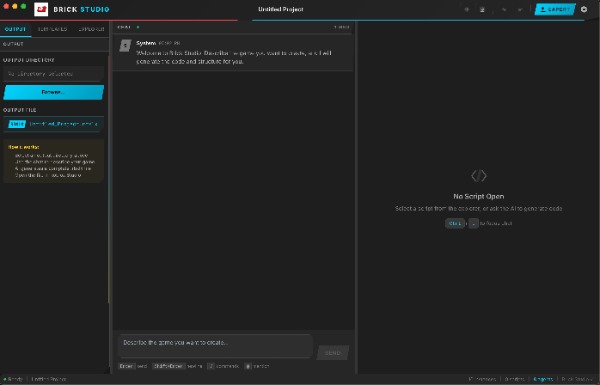Image resolution: width=600 pixels, height=385 pixels.
Task: Click the System avatar in chat
Action: point(126,46)
